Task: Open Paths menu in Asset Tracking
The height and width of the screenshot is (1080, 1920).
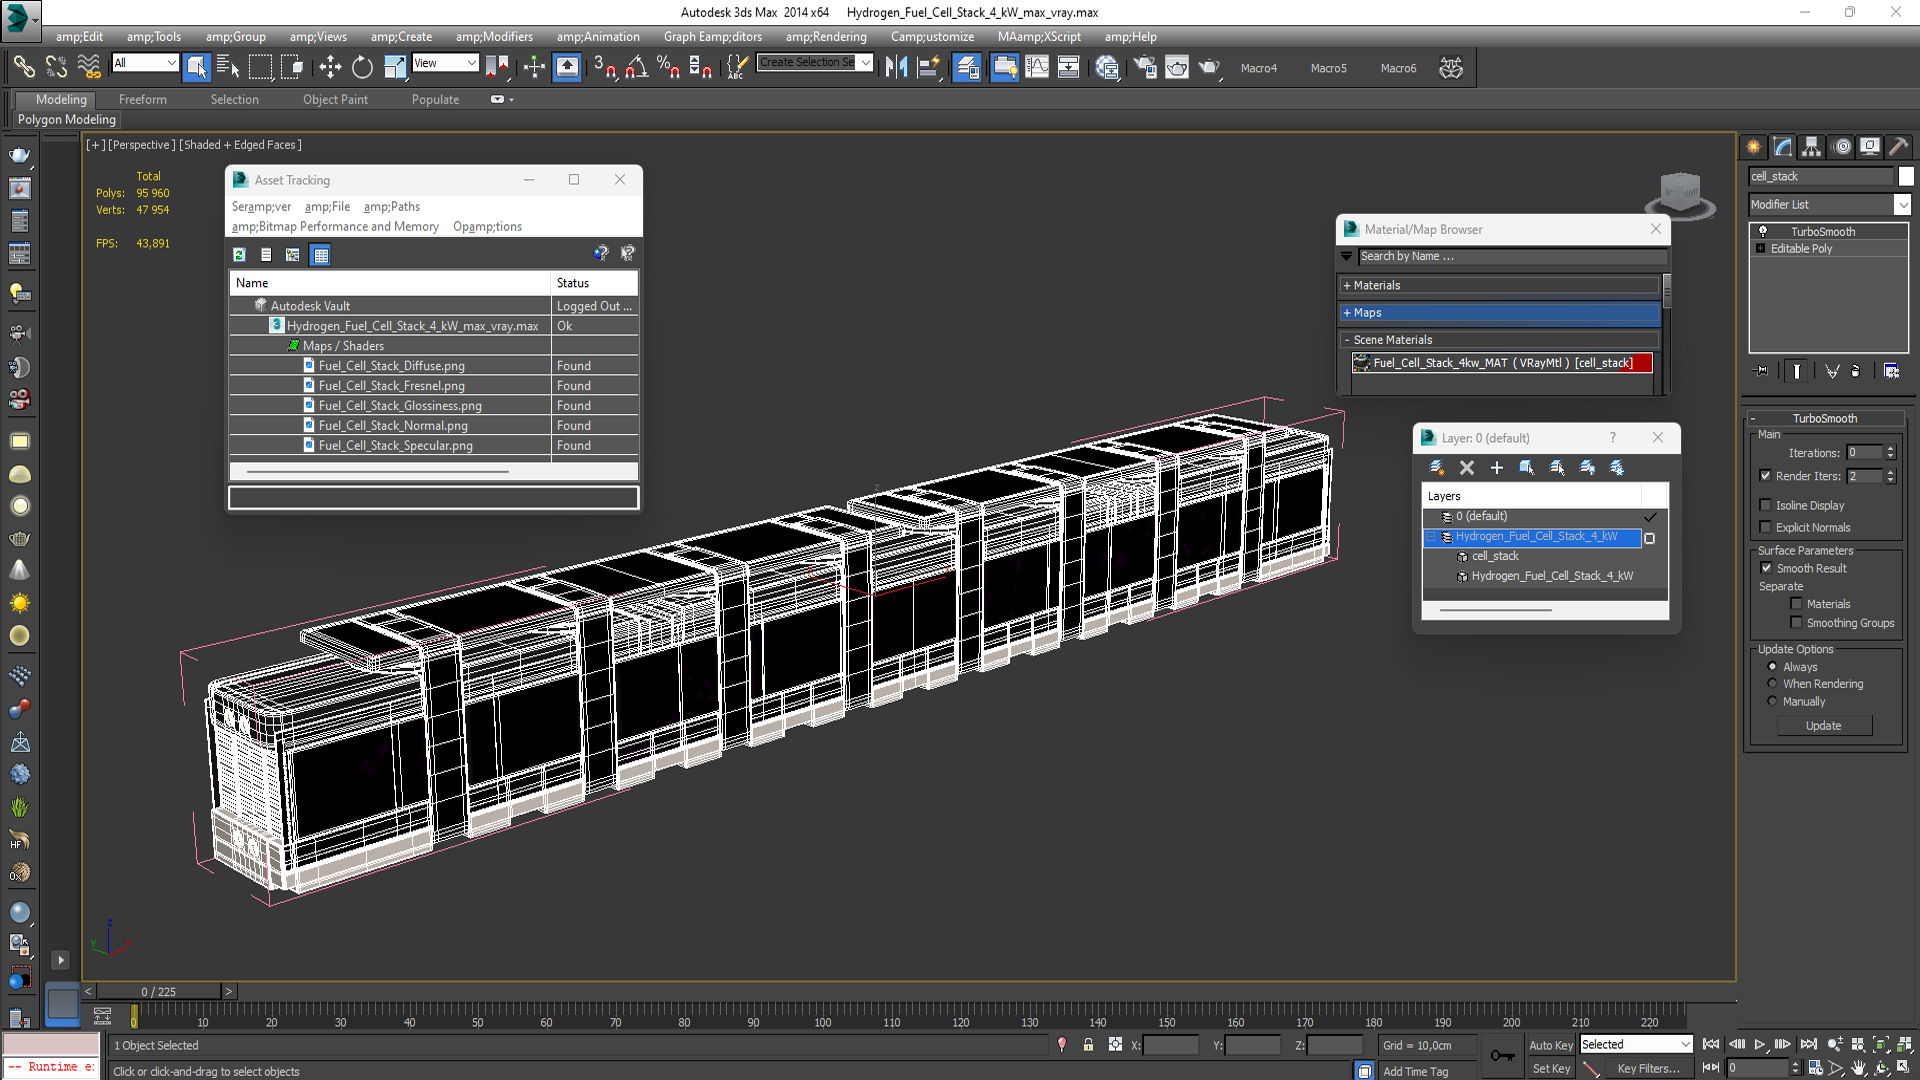Action: (x=392, y=207)
